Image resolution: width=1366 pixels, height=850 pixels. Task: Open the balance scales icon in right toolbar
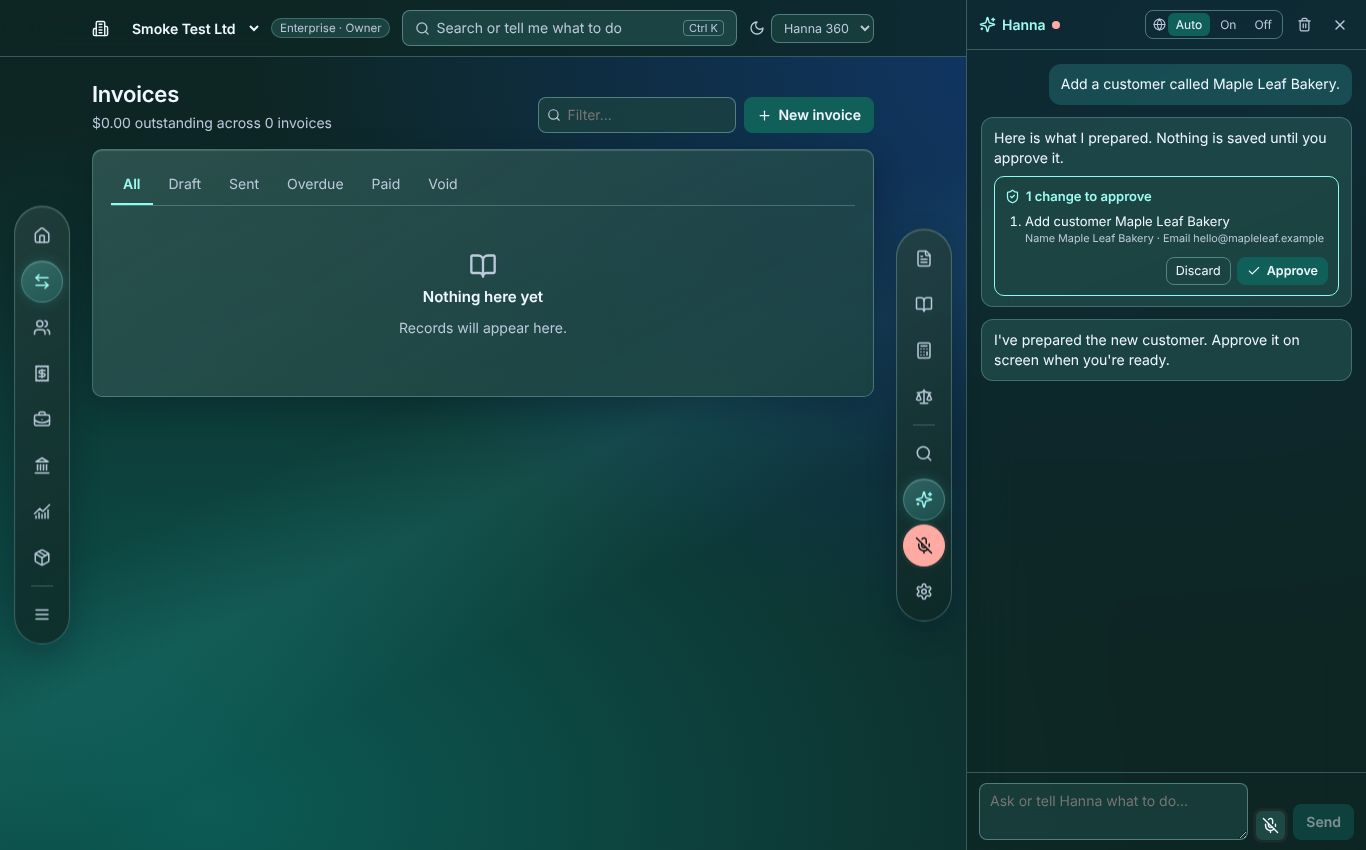924,397
